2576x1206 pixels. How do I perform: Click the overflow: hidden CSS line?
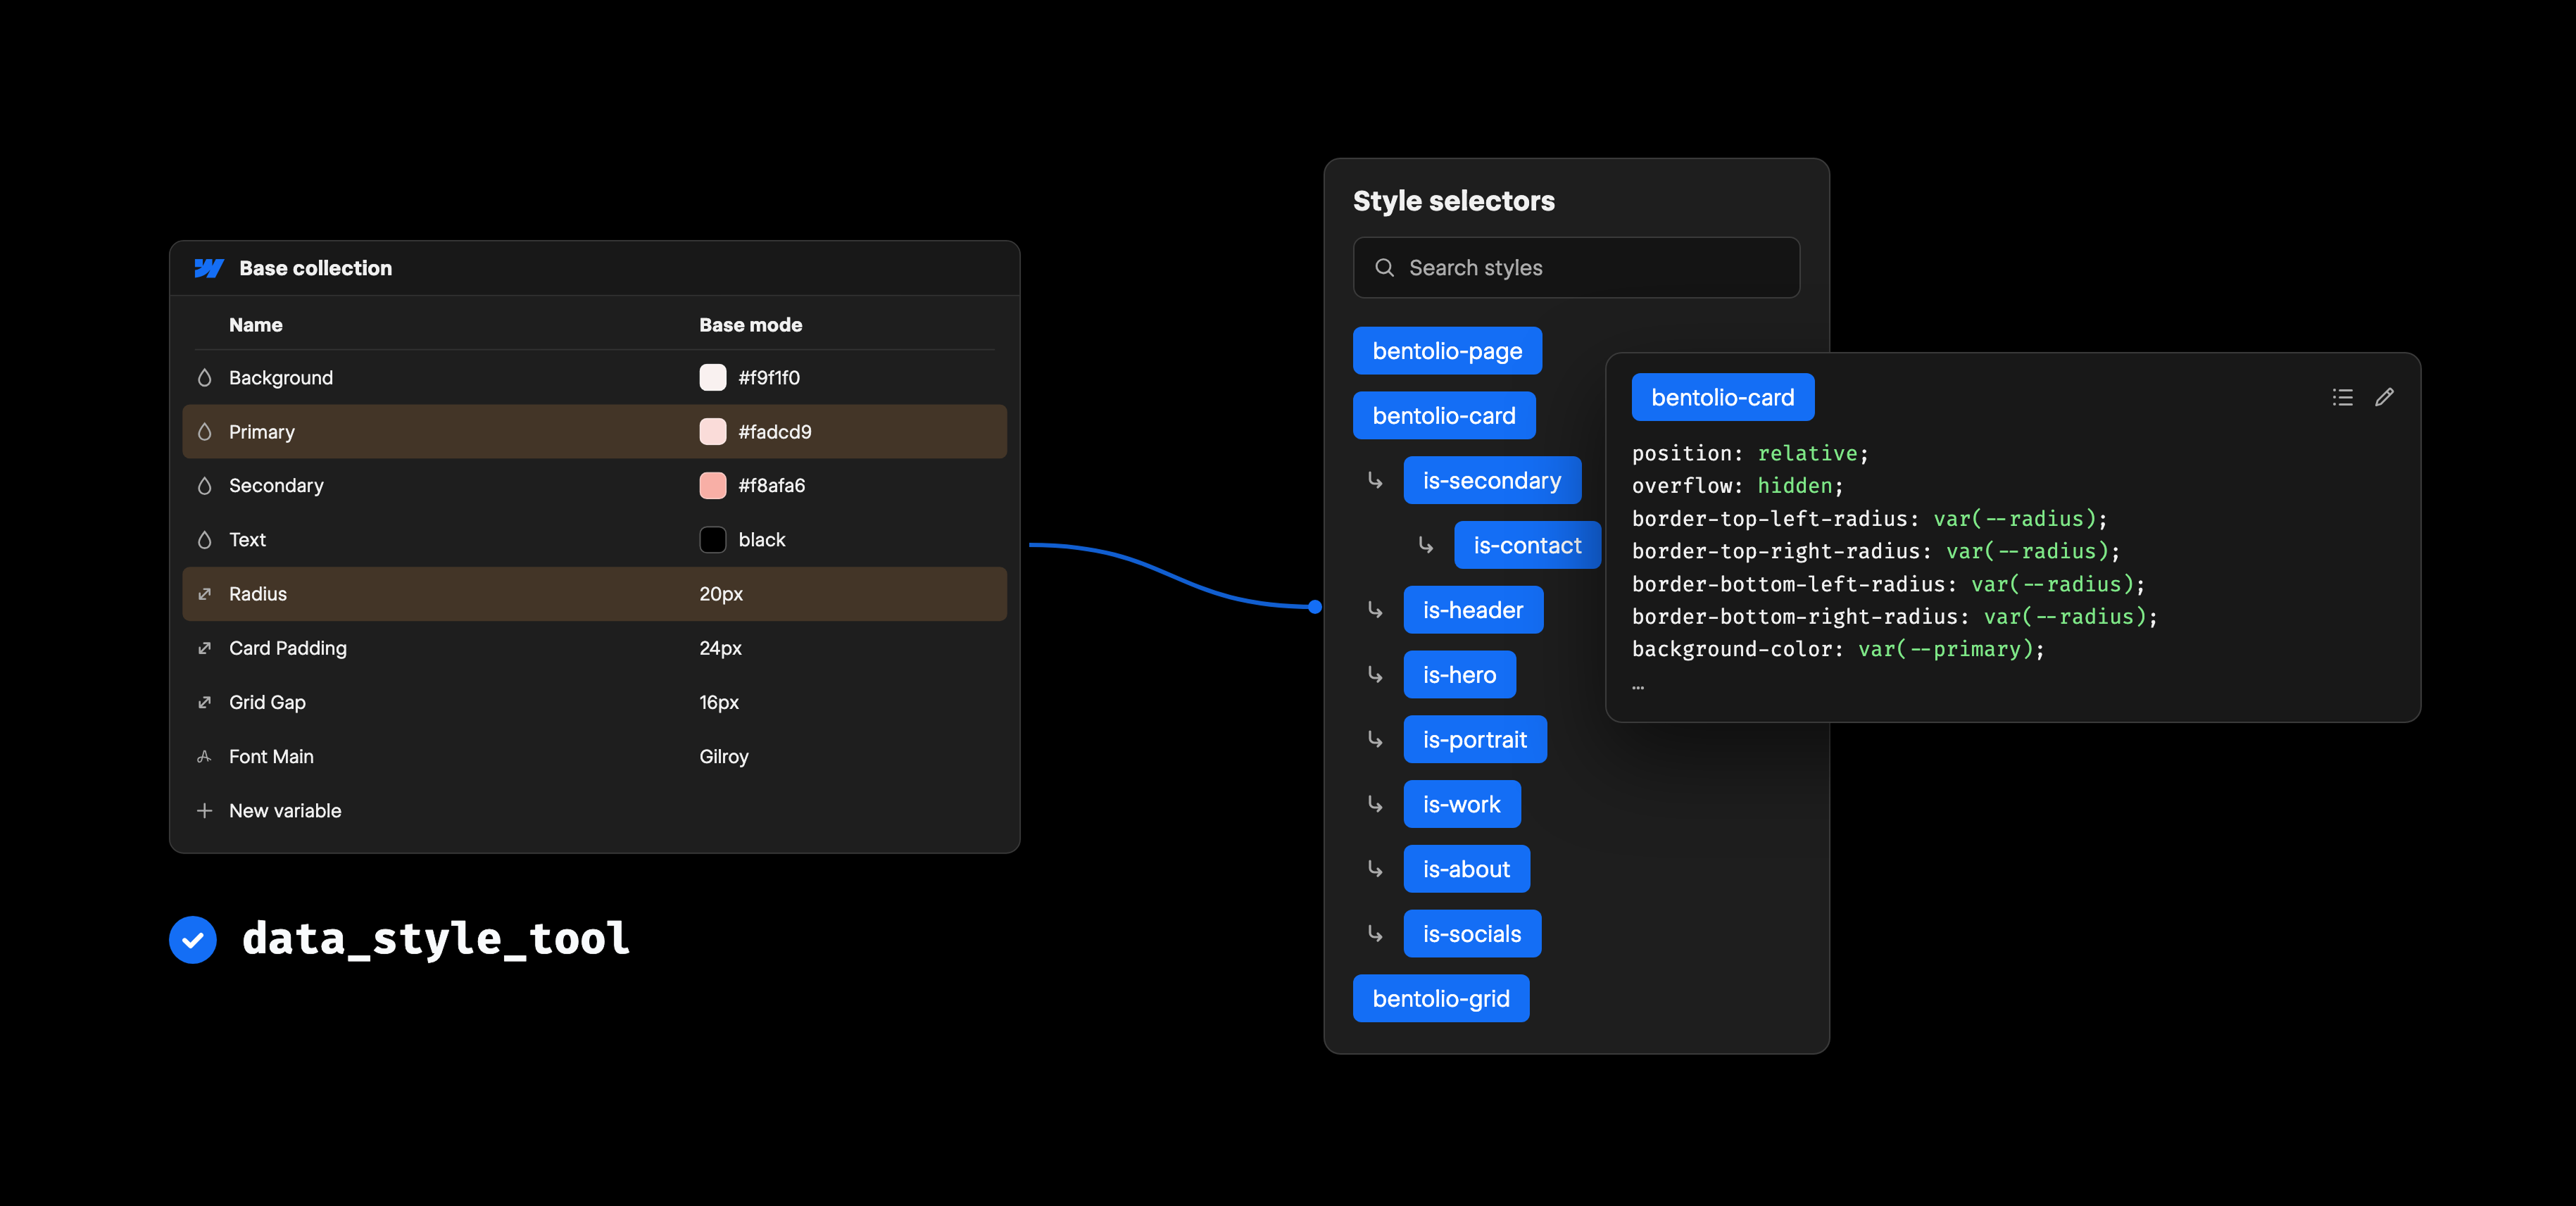(x=1738, y=486)
